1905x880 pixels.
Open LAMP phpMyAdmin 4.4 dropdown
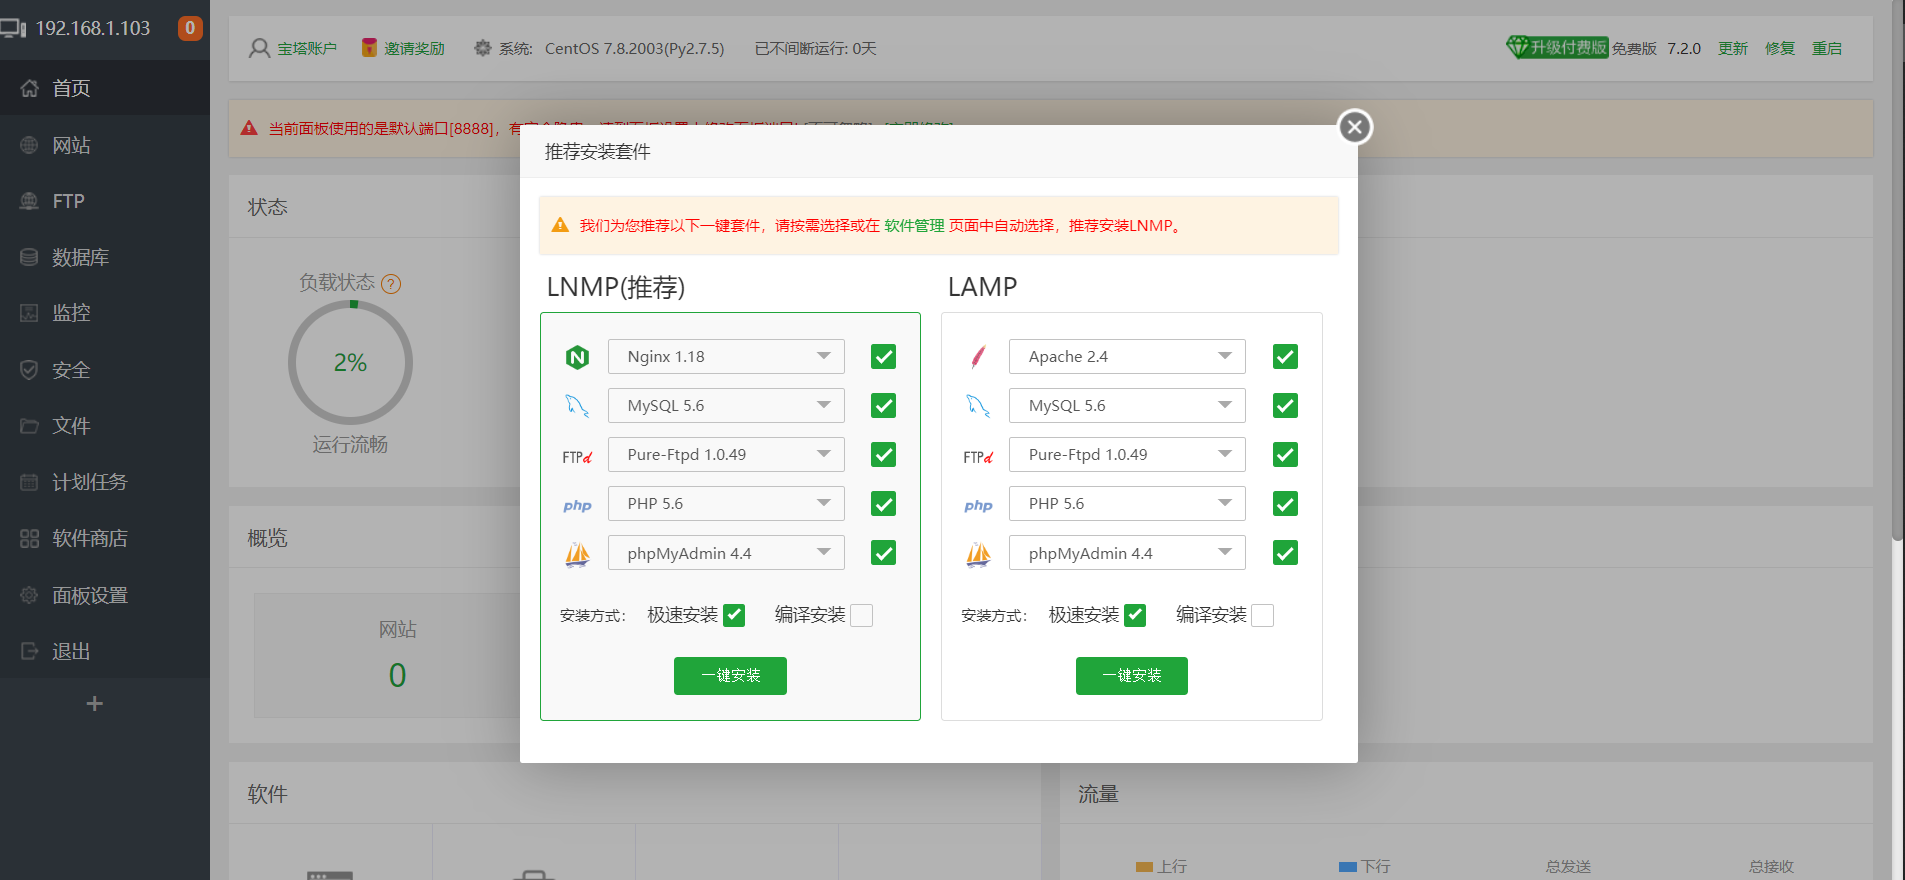click(x=1127, y=553)
